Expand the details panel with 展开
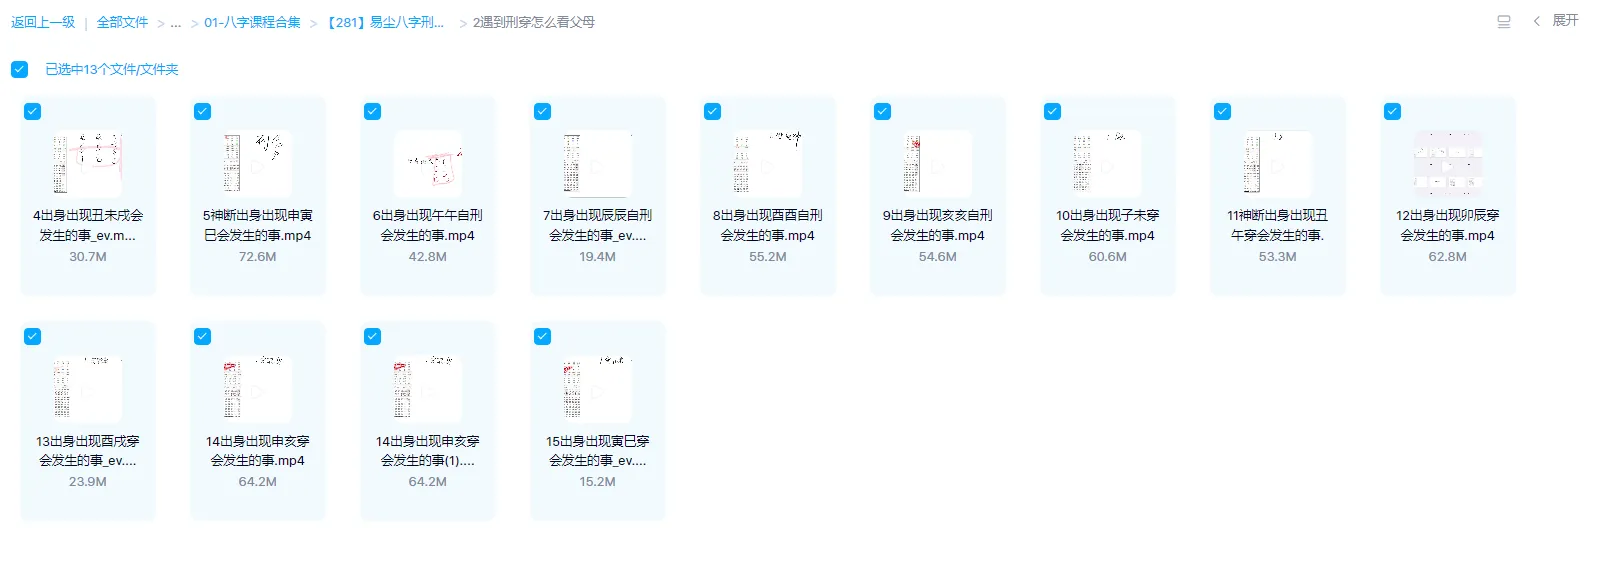Image resolution: width=1598 pixels, height=561 pixels. (x=1556, y=21)
